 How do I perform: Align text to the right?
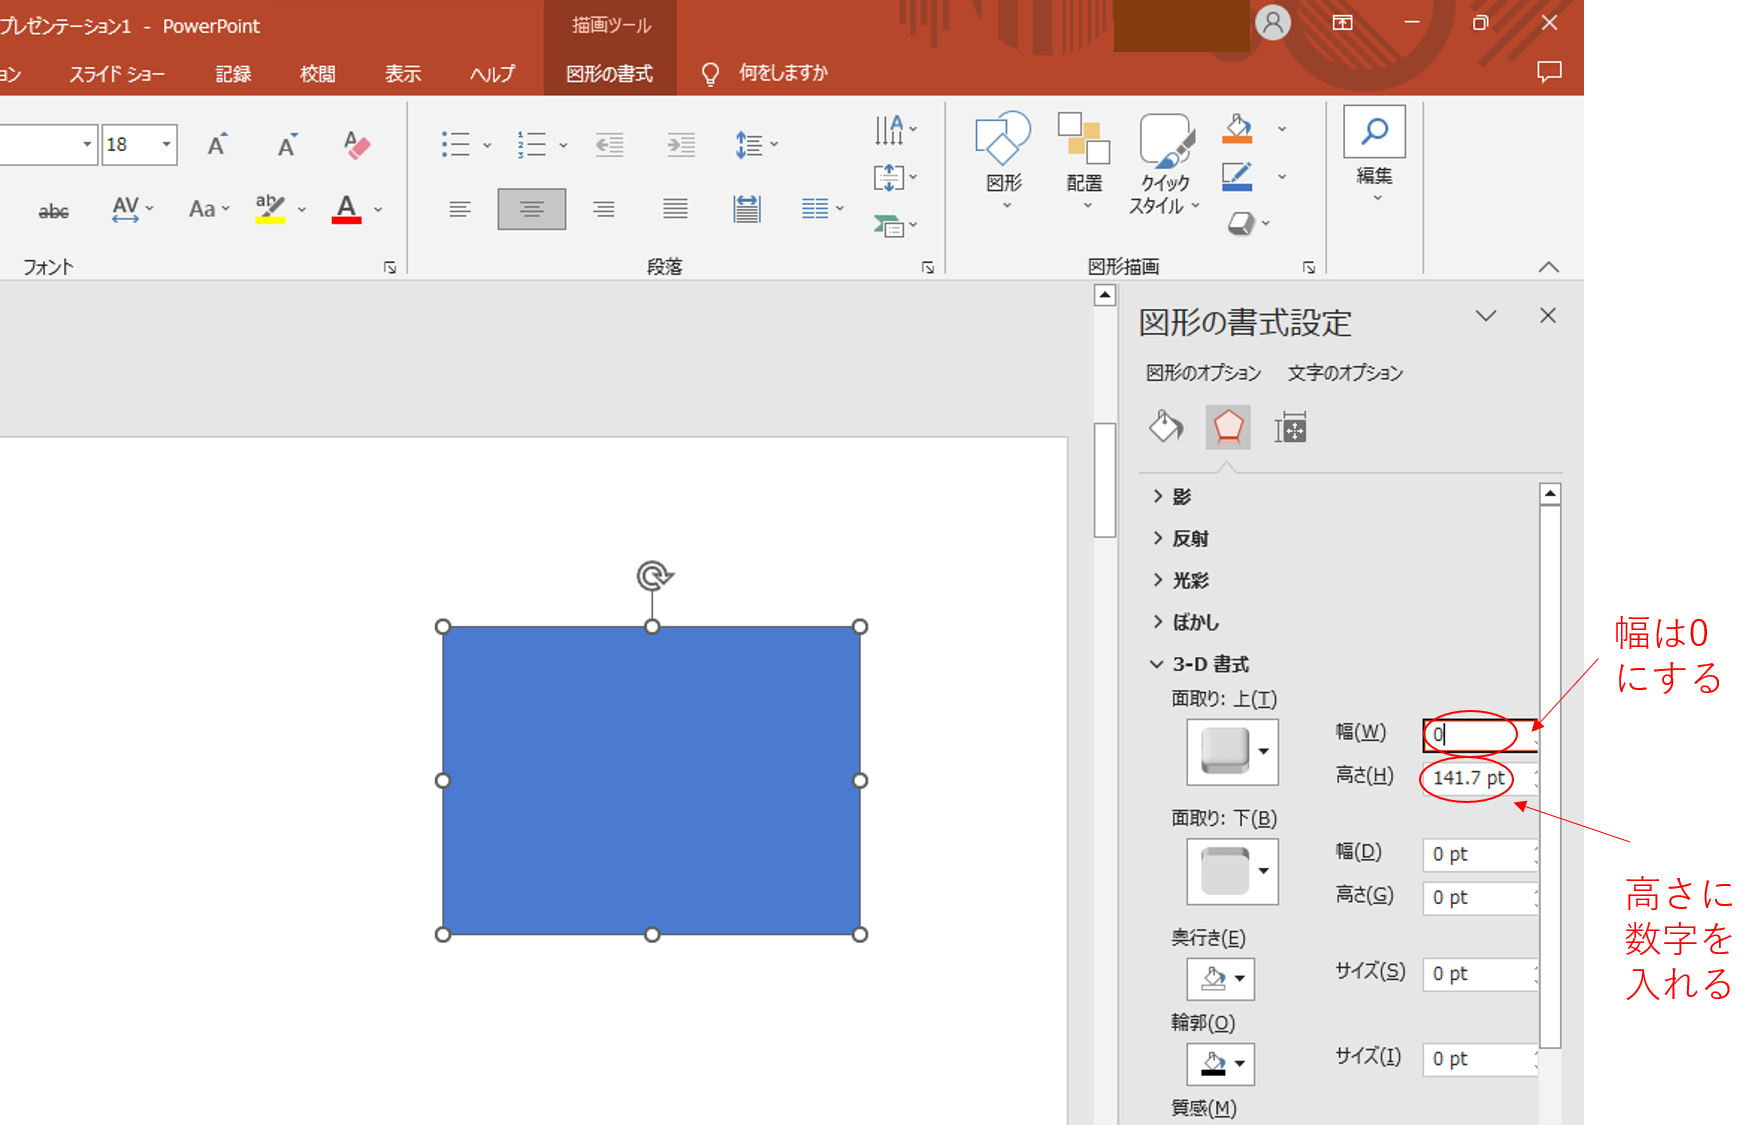tap(604, 209)
